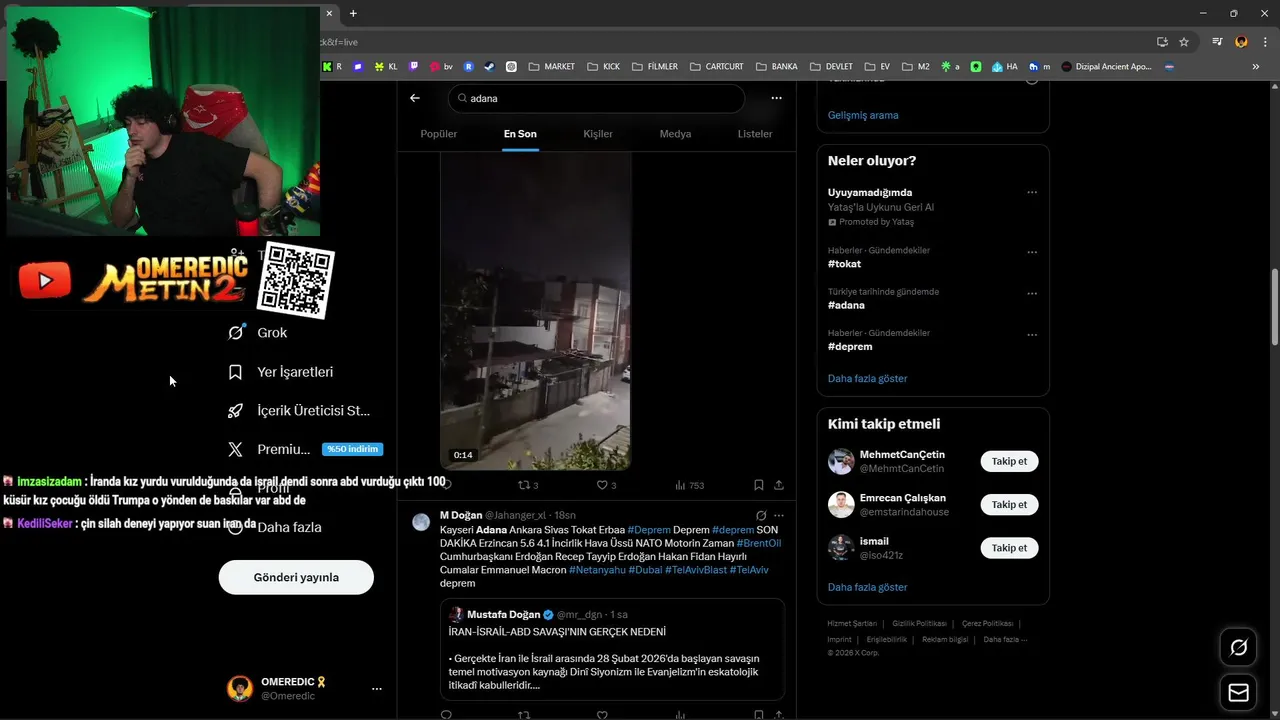Click the Gönderi yayınla button
This screenshot has width=1280, height=720.
(x=296, y=577)
